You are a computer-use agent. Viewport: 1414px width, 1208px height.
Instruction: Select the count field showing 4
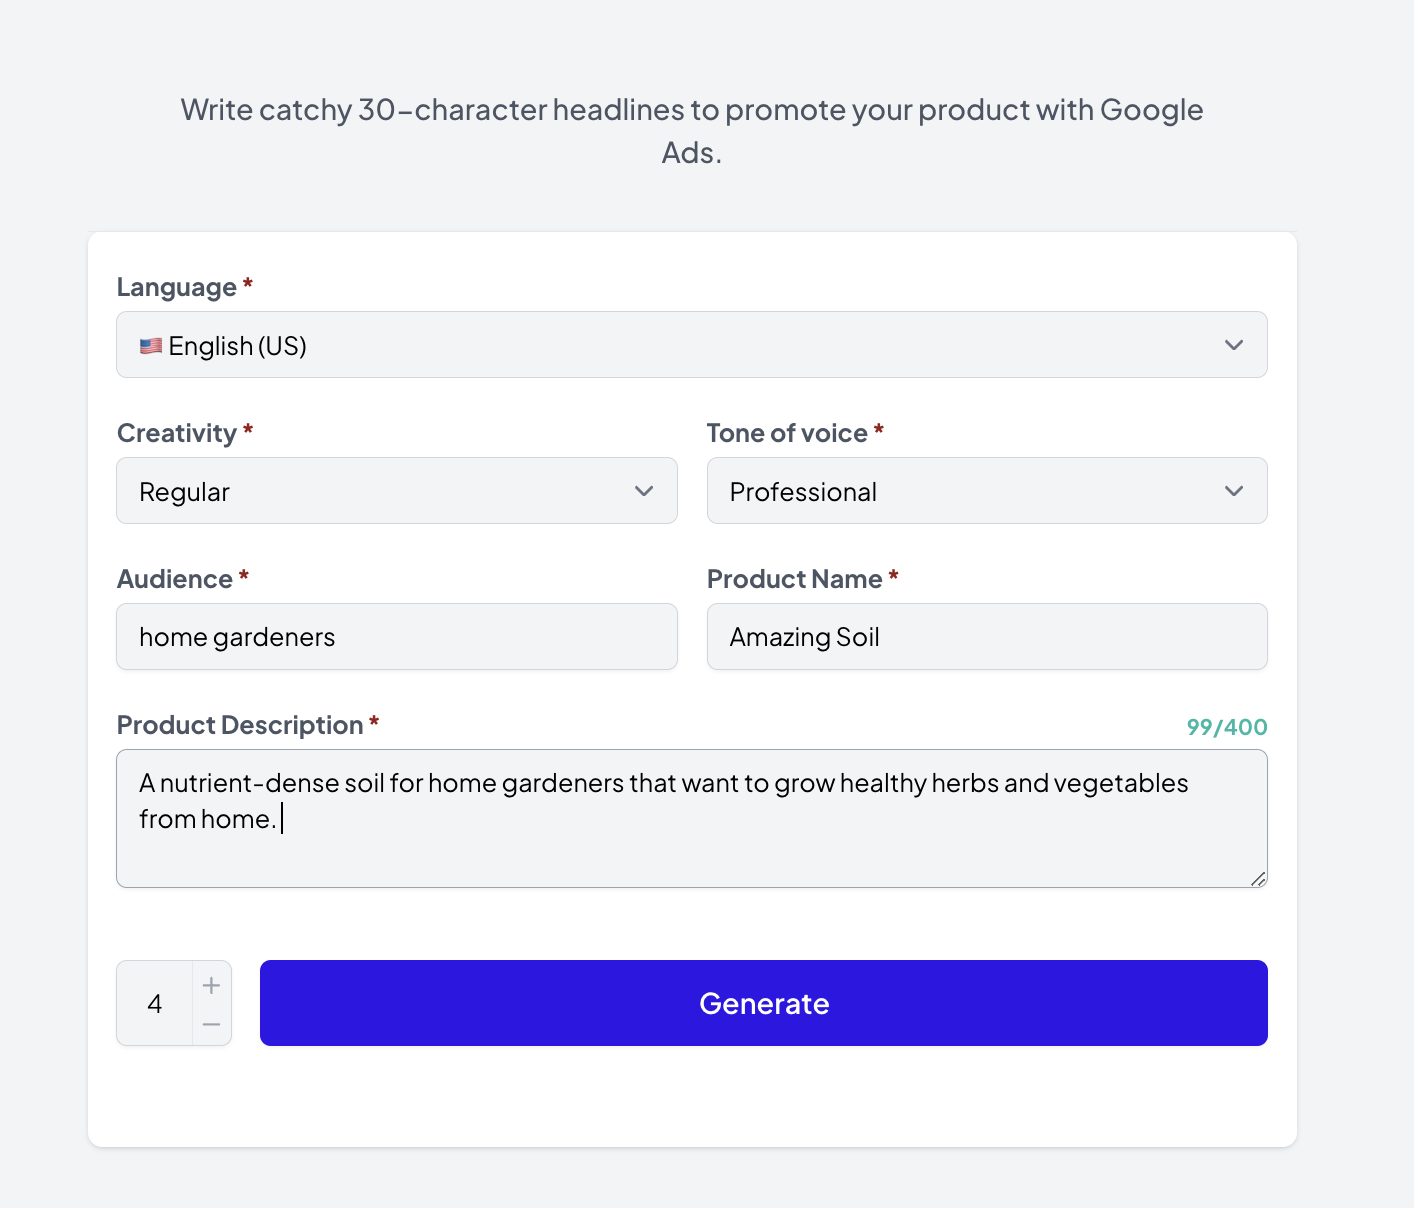point(155,1004)
